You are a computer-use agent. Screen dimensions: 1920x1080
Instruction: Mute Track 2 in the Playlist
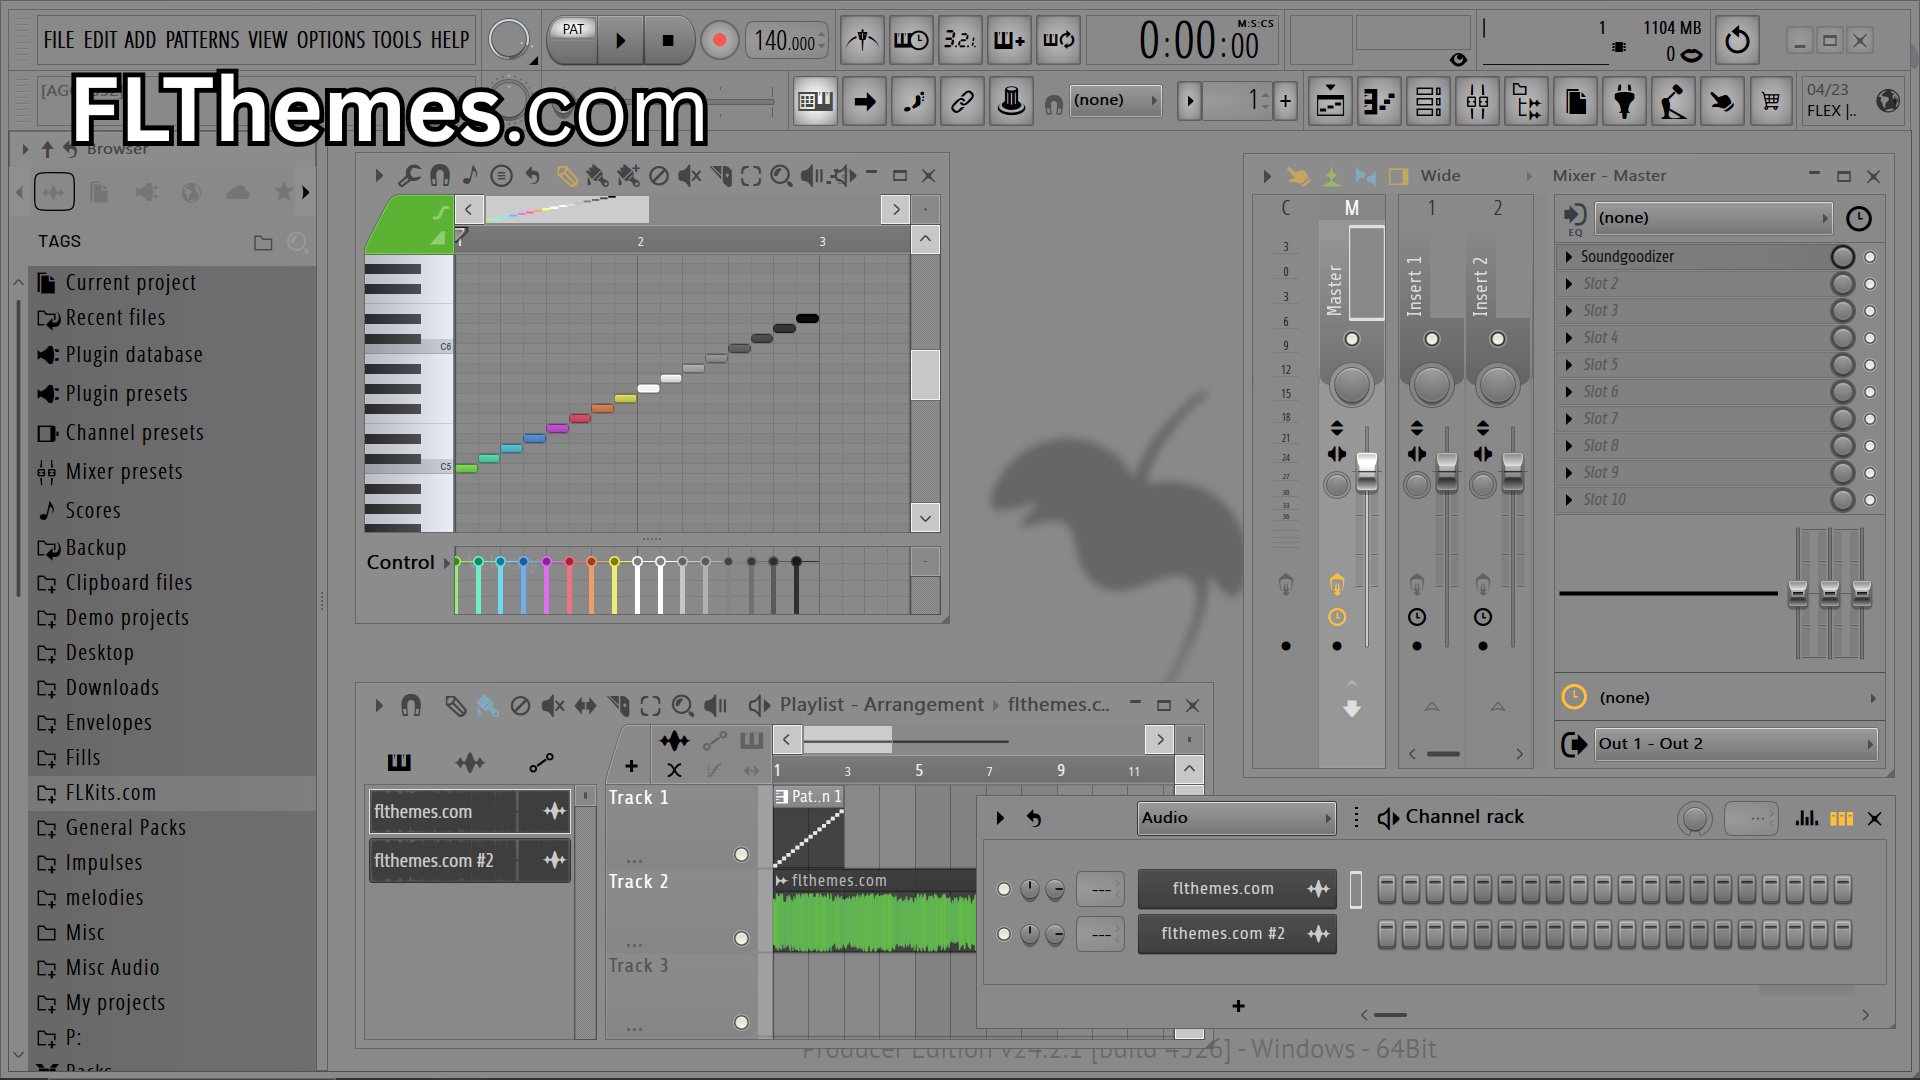click(x=741, y=939)
